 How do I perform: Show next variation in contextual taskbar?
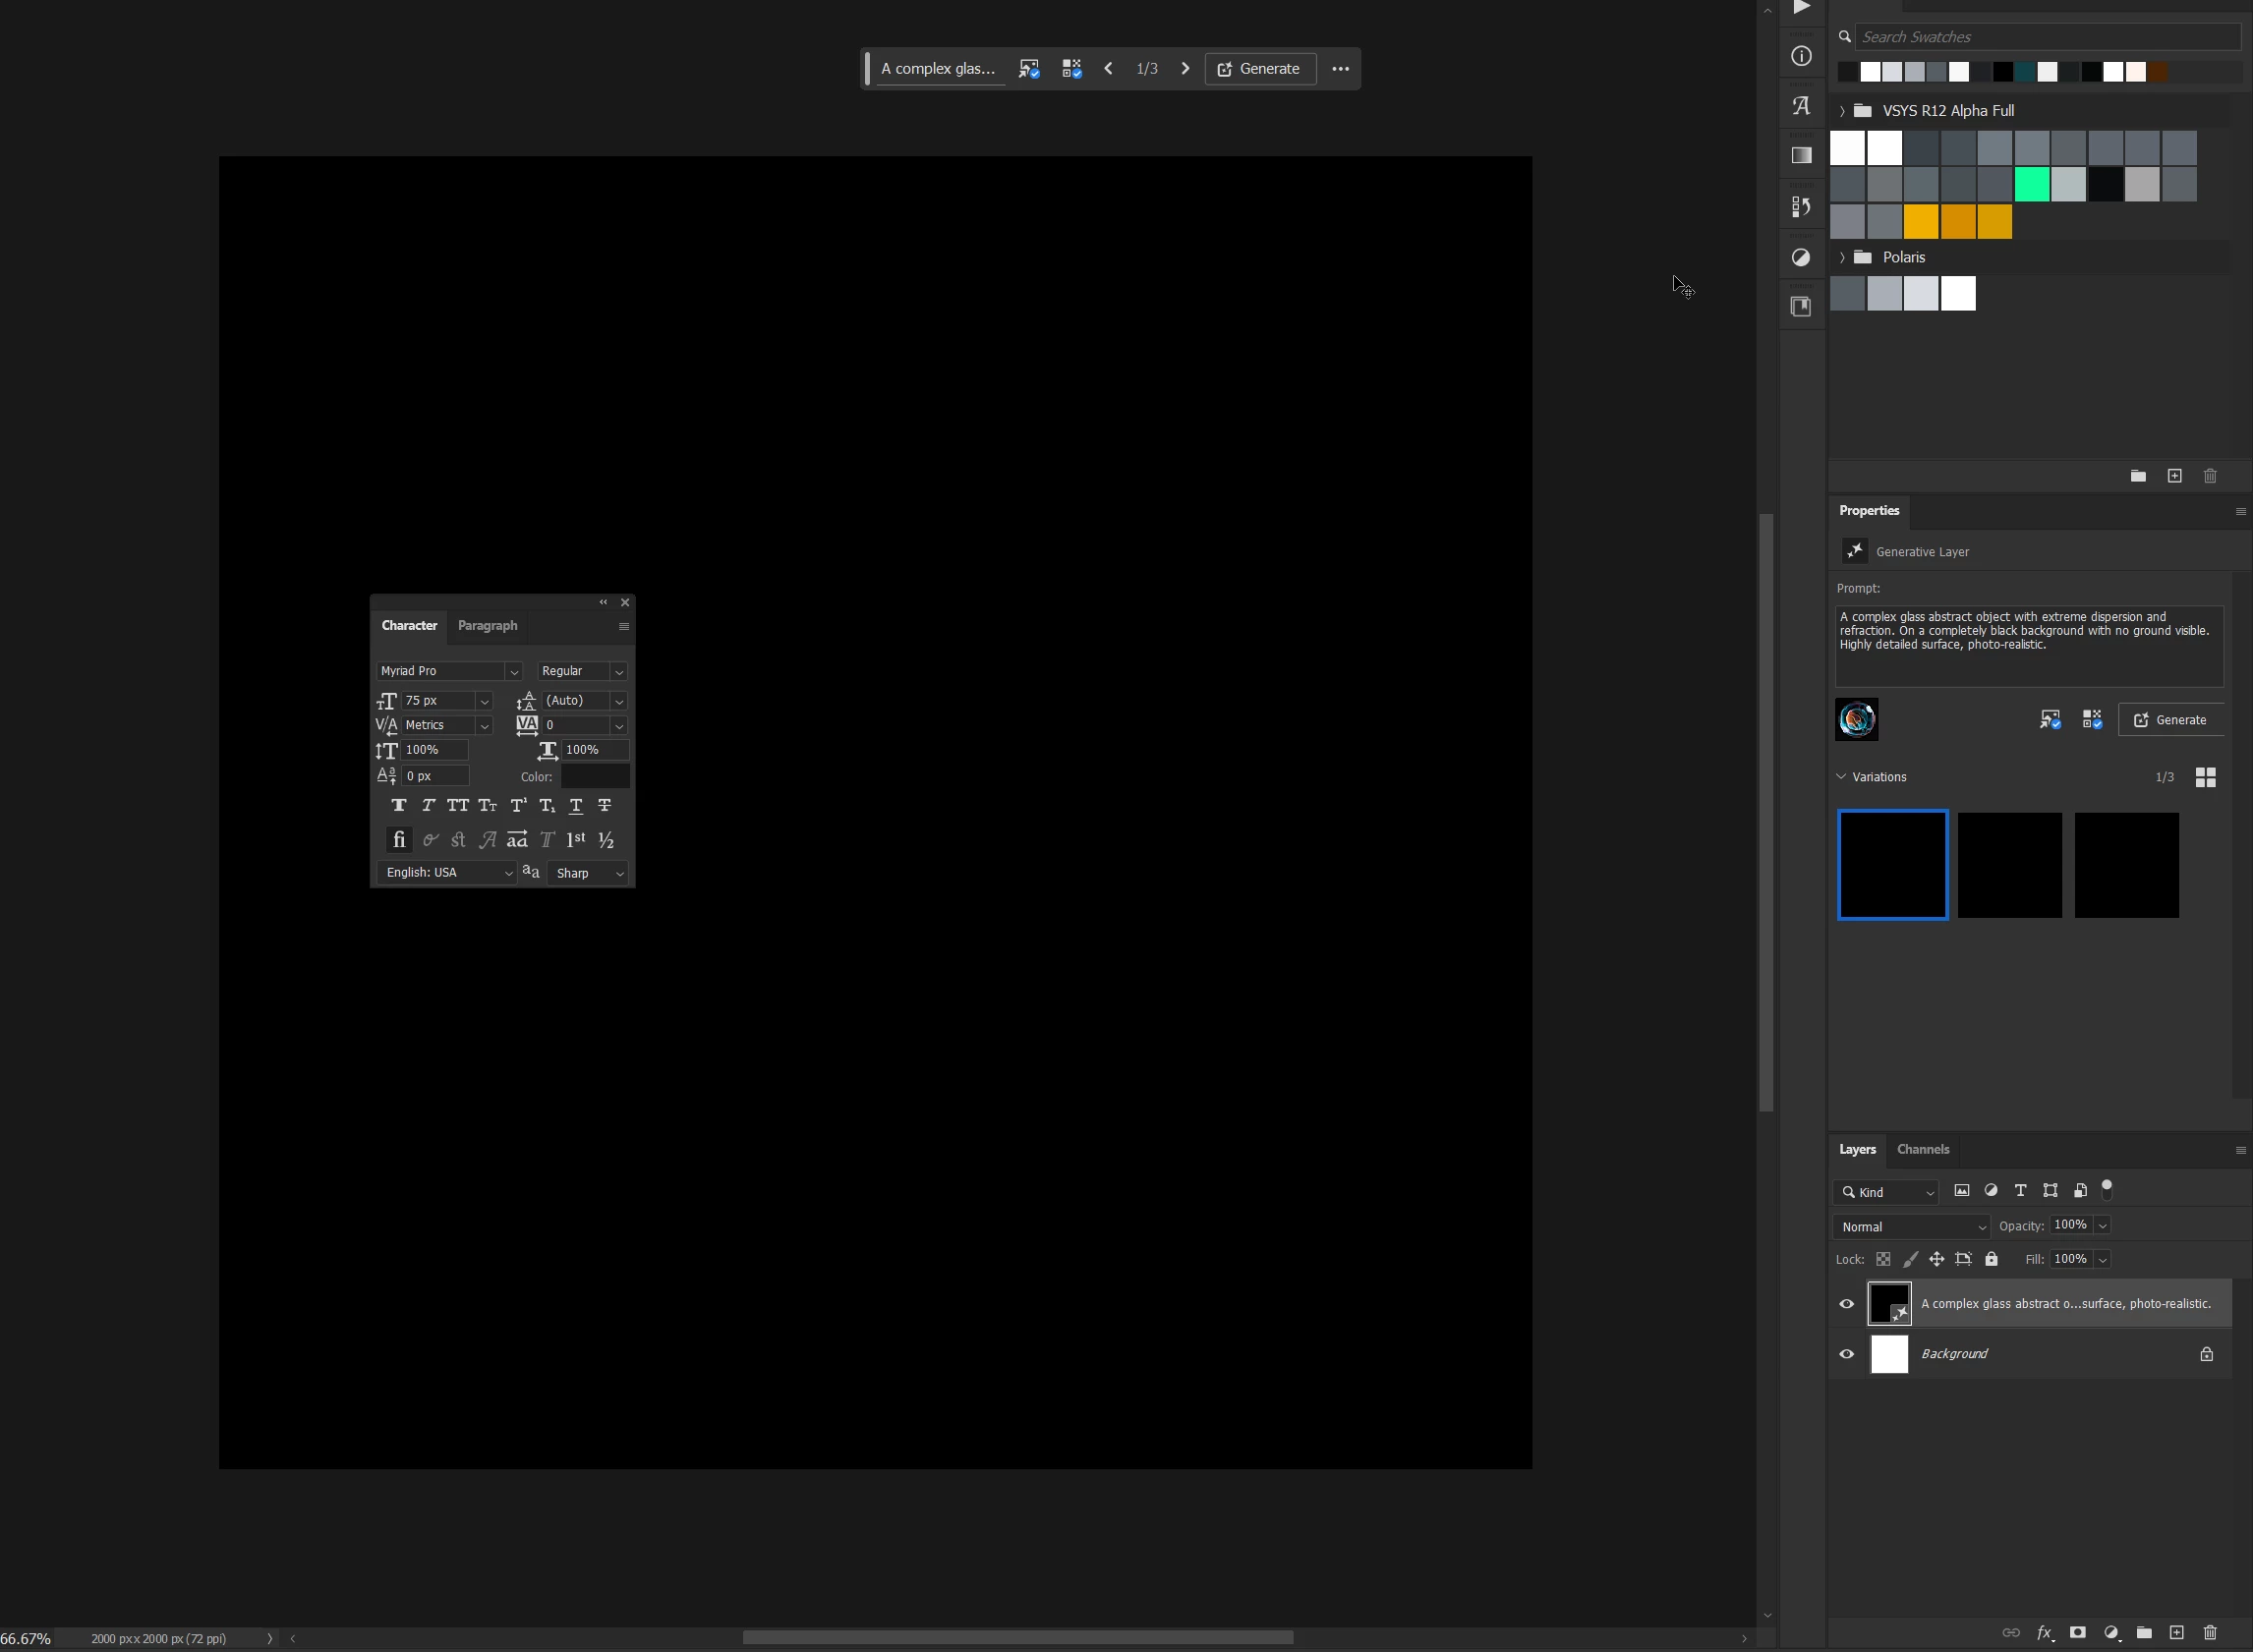pyautogui.click(x=1186, y=69)
